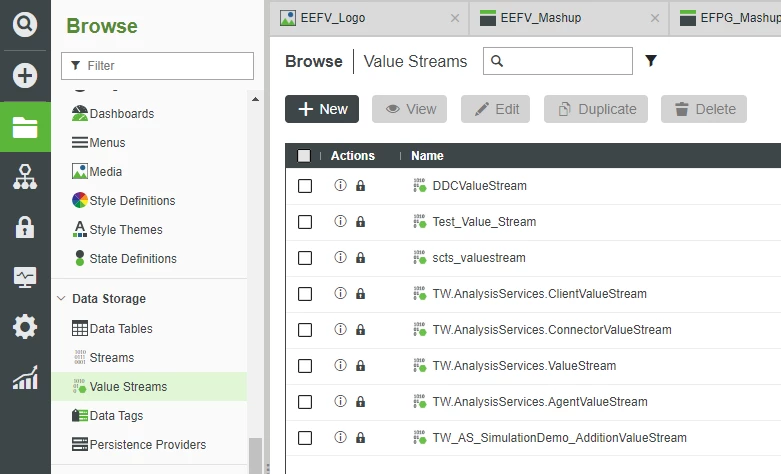Check the TW.AnalysisServices.ClientValueStream checkbox
The height and width of the screenshot is (474, 781).
click(305, 294)
